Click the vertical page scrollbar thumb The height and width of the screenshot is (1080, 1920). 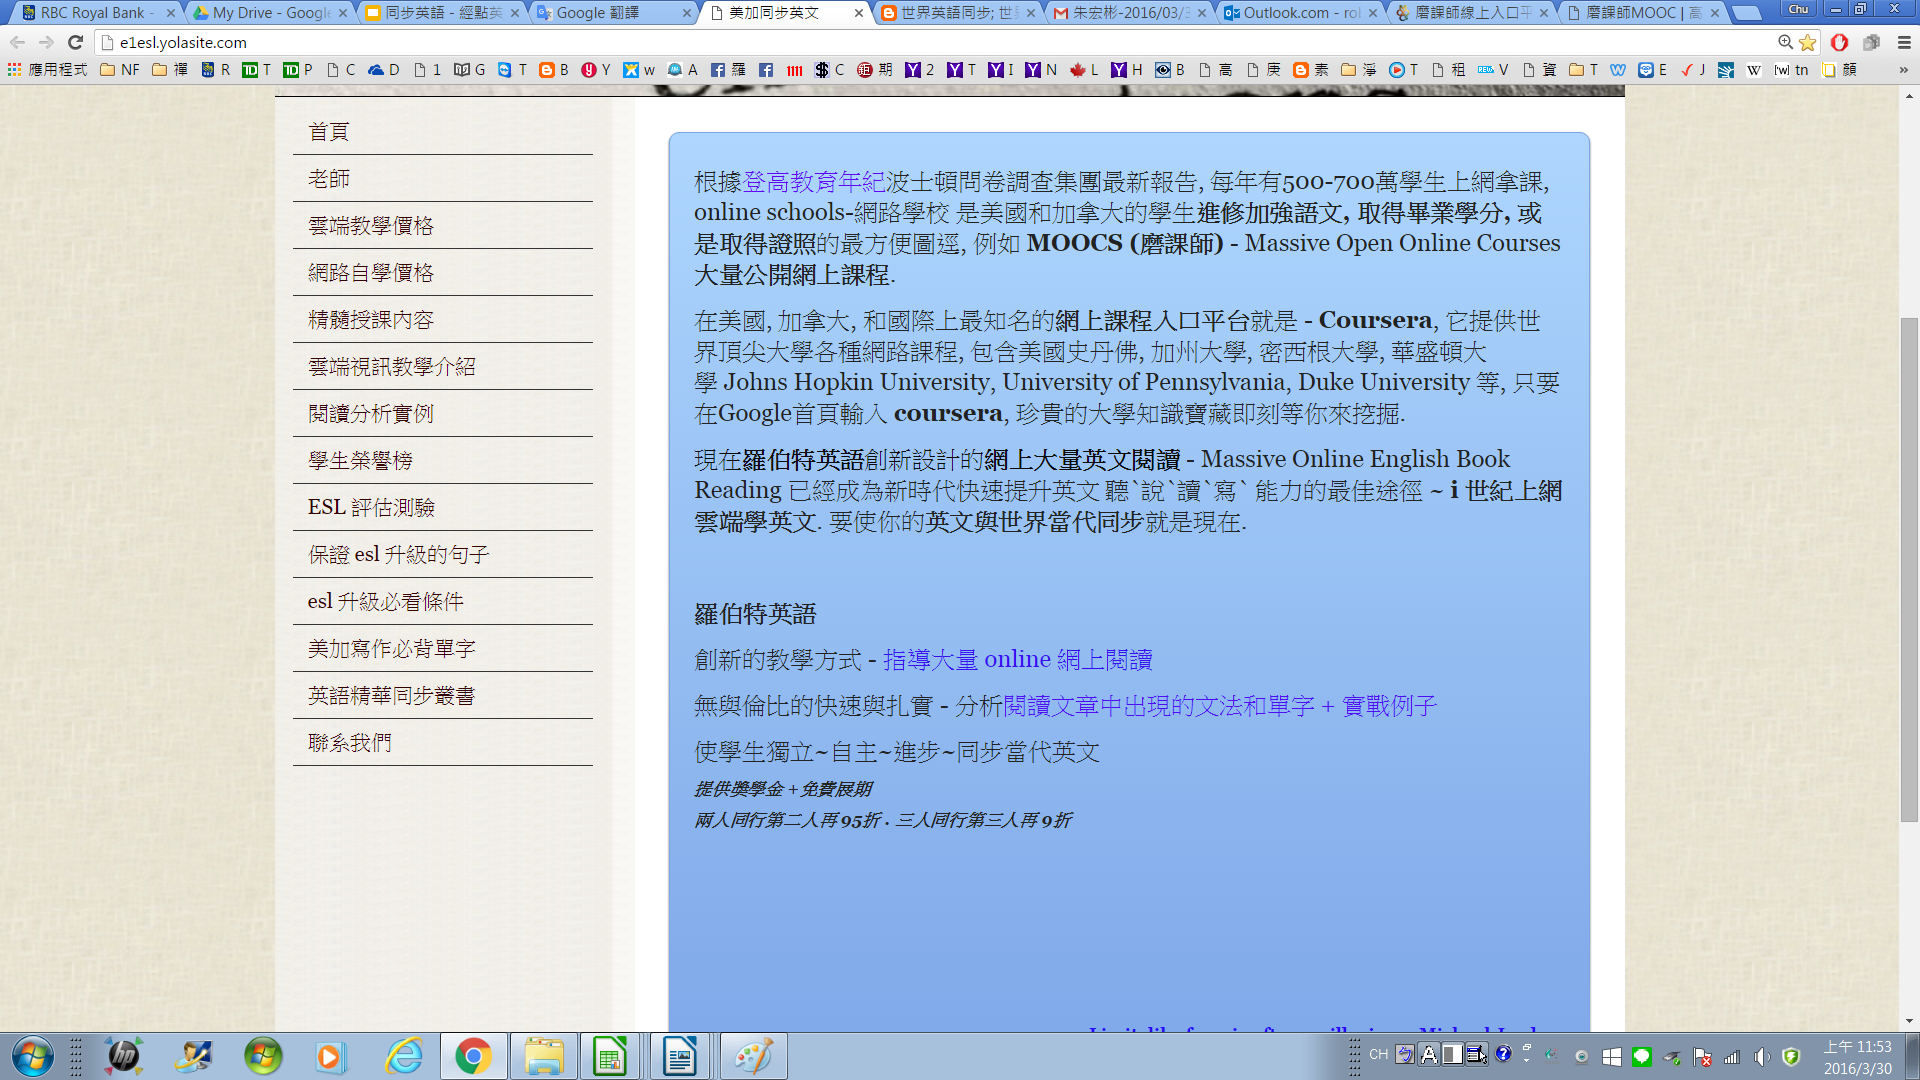[1909, 570]
